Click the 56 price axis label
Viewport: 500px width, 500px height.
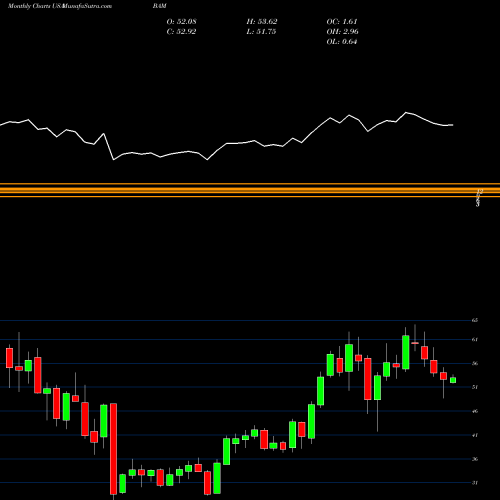point(475,363)
